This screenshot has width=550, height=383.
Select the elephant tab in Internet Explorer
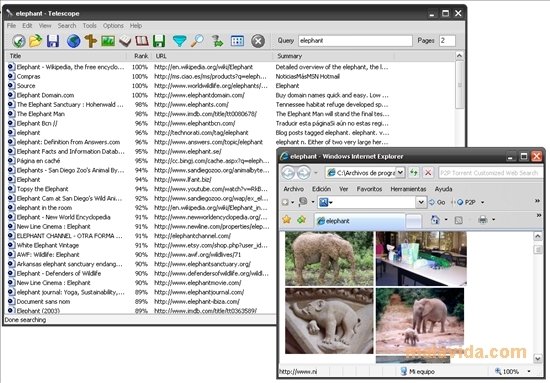pos(359,221)
